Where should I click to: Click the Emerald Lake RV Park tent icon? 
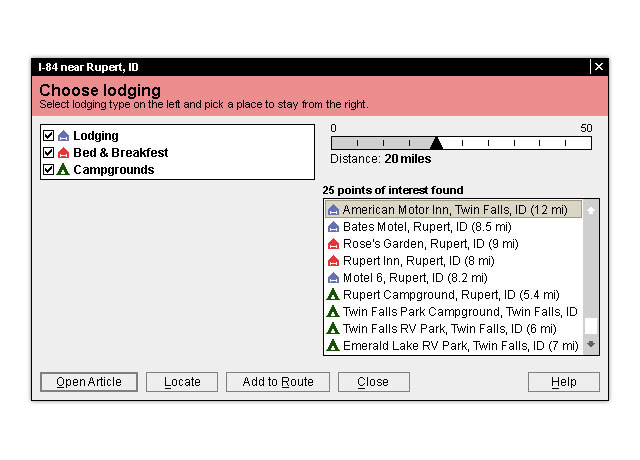click(x=334, y=346)
